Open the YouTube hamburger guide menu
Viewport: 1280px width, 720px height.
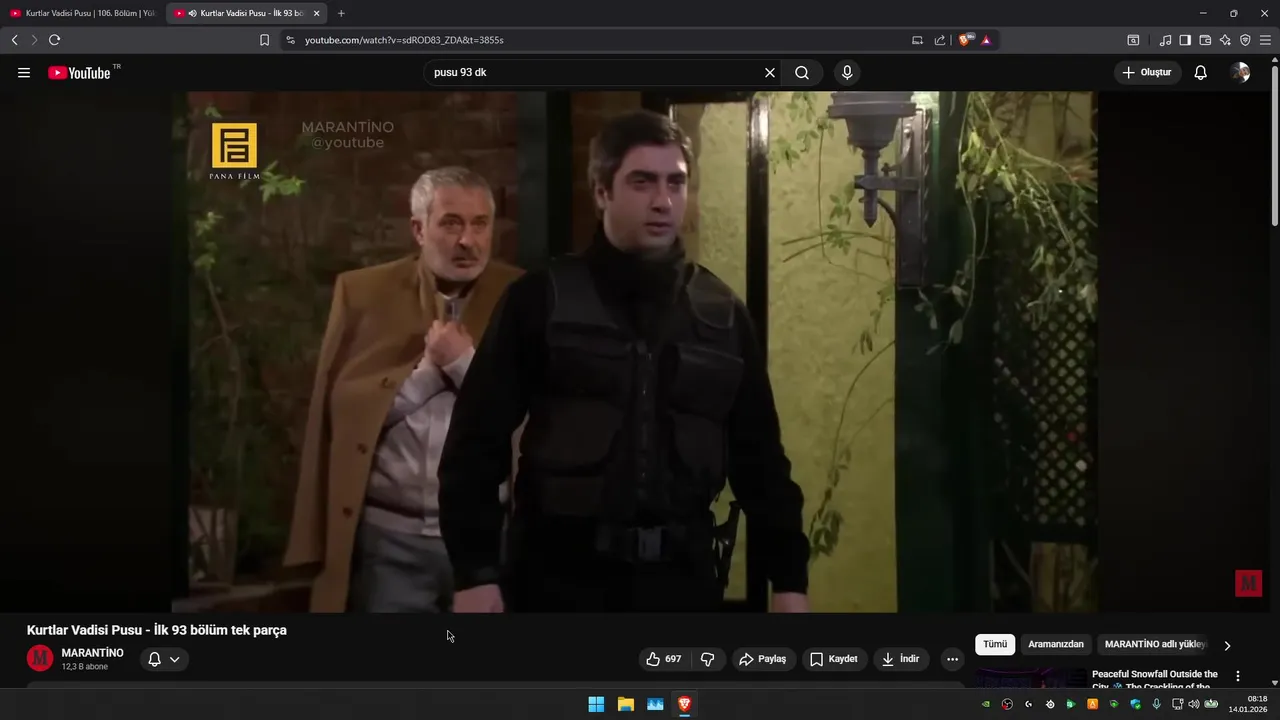click(24, 73)
